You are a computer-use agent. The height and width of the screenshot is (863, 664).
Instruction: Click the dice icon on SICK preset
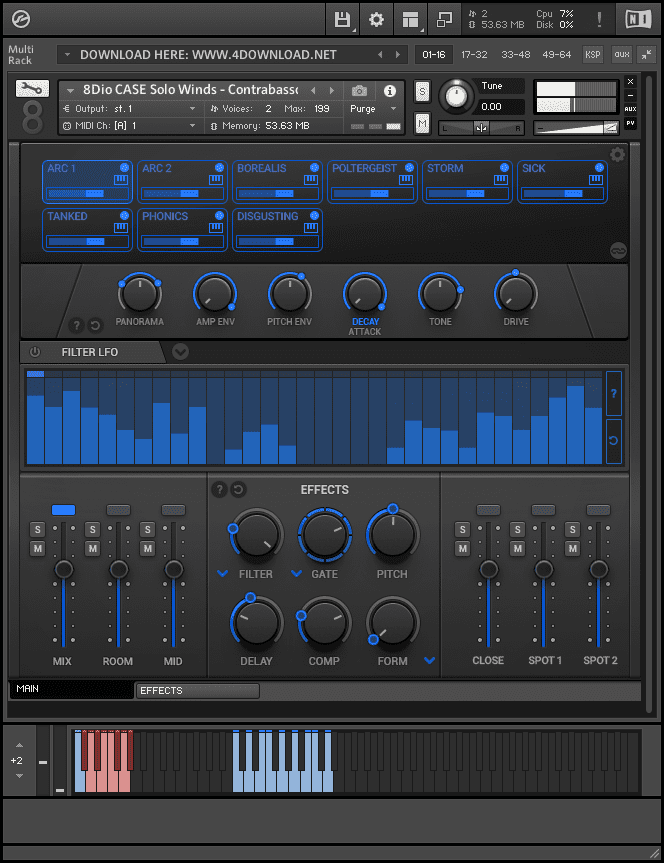(x=599, y=167)
